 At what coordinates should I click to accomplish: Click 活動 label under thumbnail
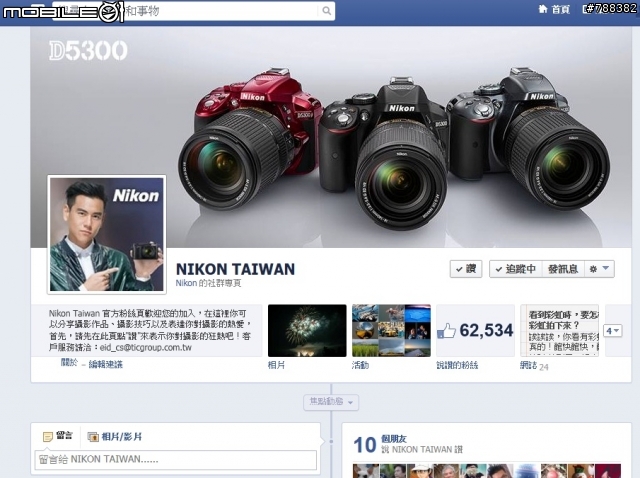point(360,365)
